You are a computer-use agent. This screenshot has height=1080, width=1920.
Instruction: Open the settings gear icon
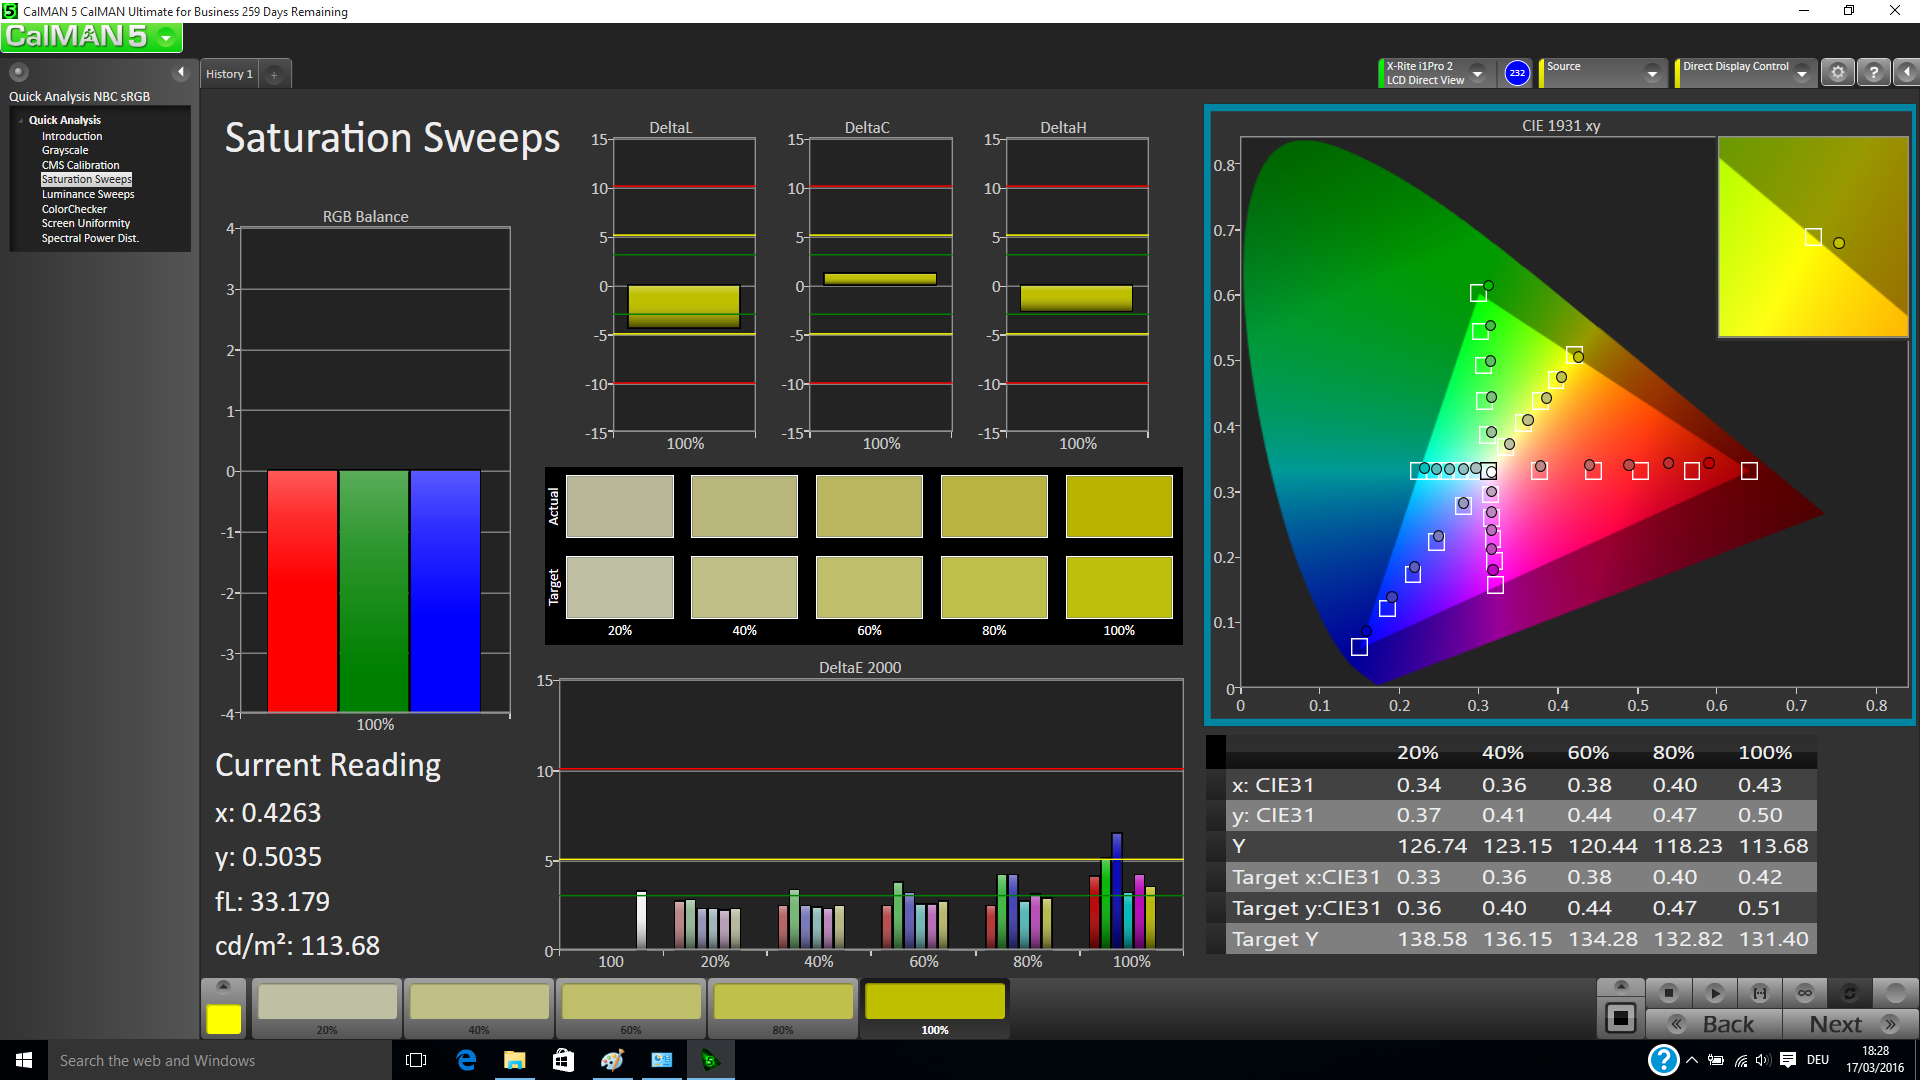(1838, 73)
